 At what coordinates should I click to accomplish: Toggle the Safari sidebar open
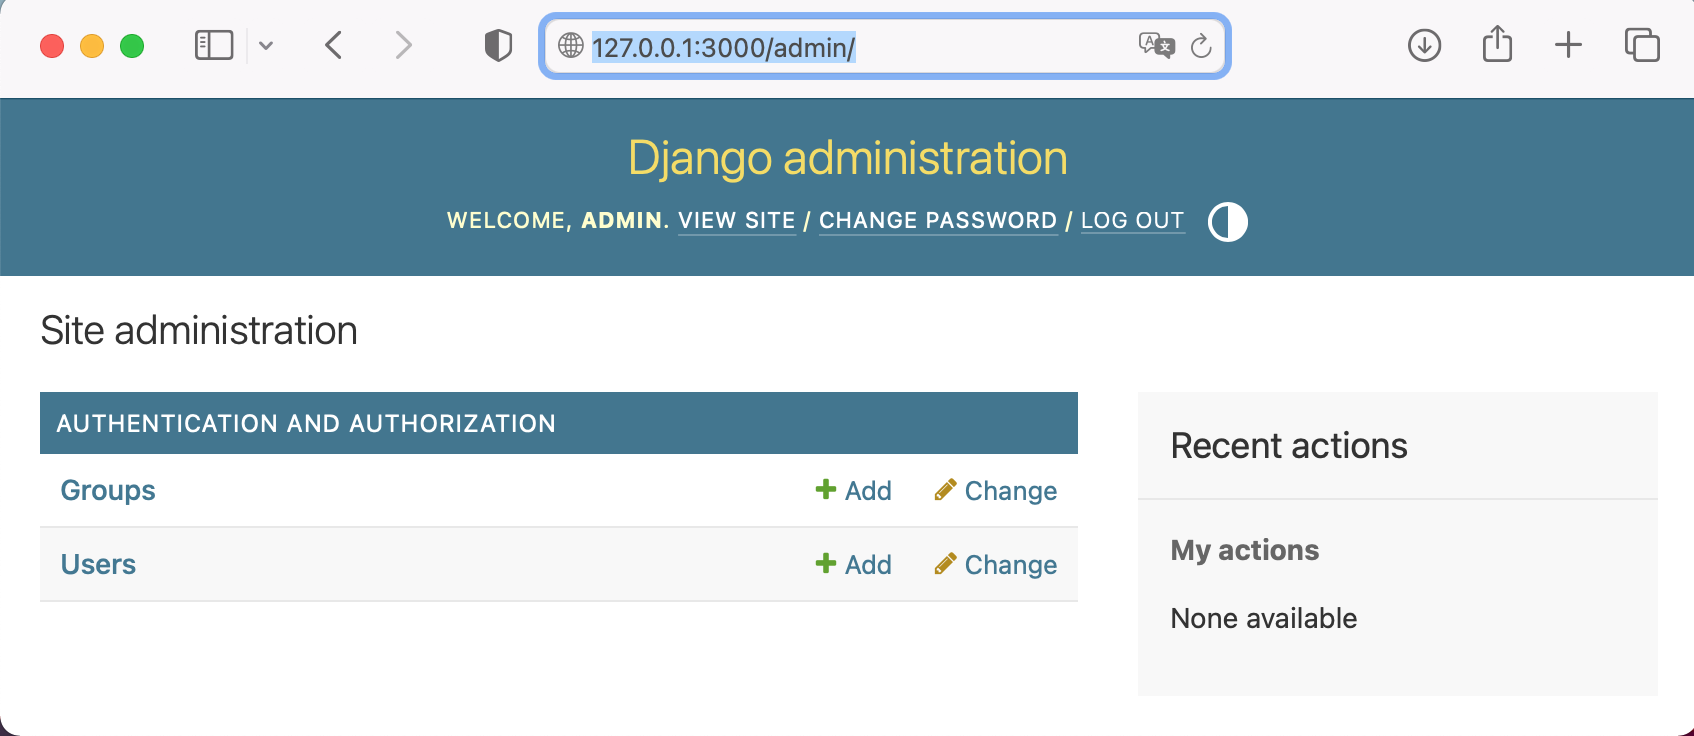click(212, 45)
